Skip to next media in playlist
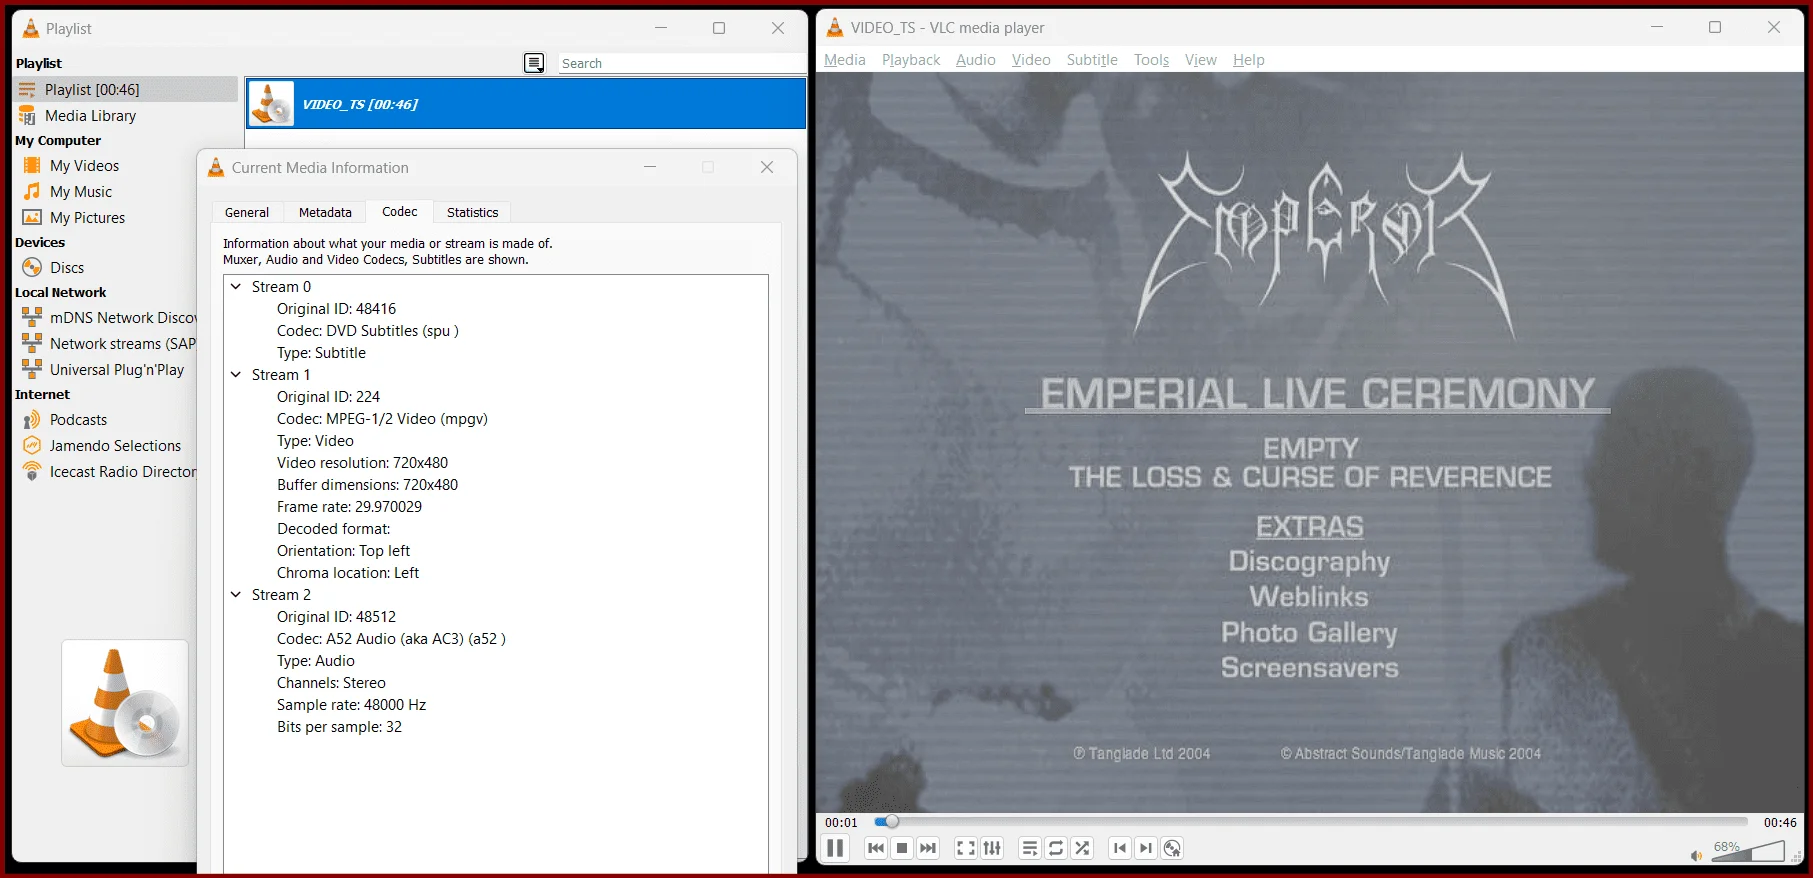 (928, 848)
